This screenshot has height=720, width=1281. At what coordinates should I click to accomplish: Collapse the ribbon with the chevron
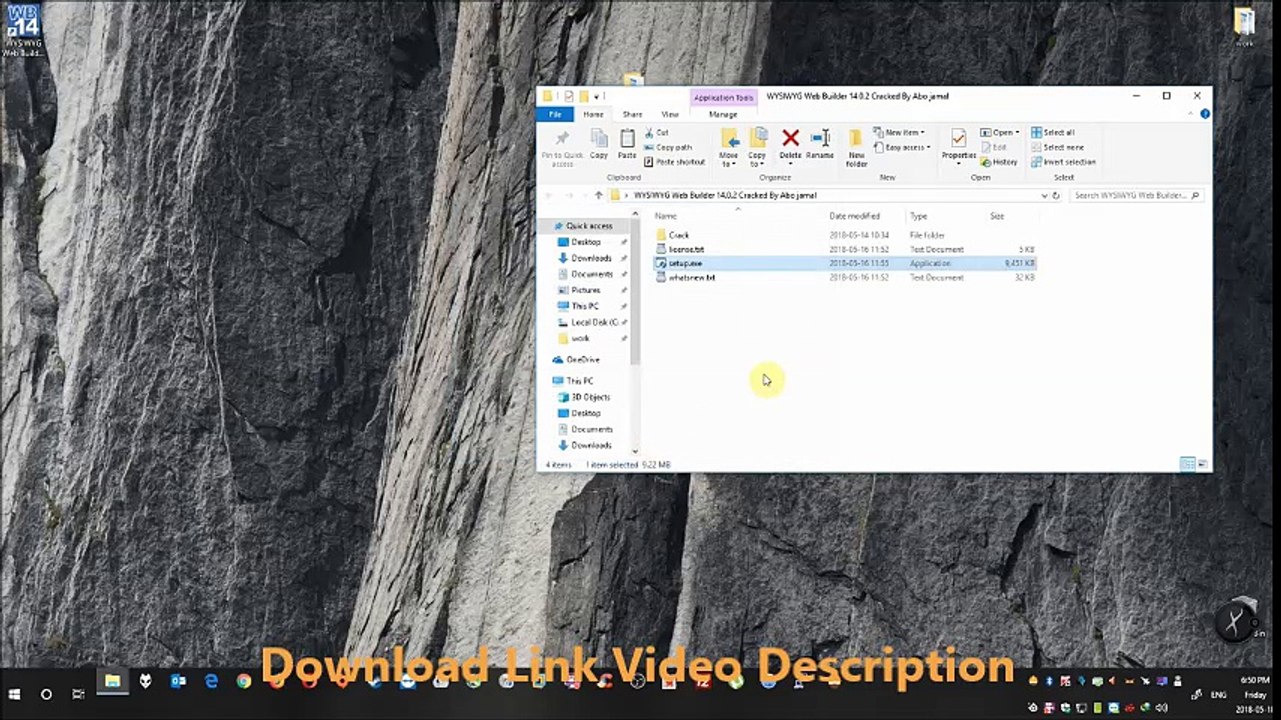click(1191, 114)
